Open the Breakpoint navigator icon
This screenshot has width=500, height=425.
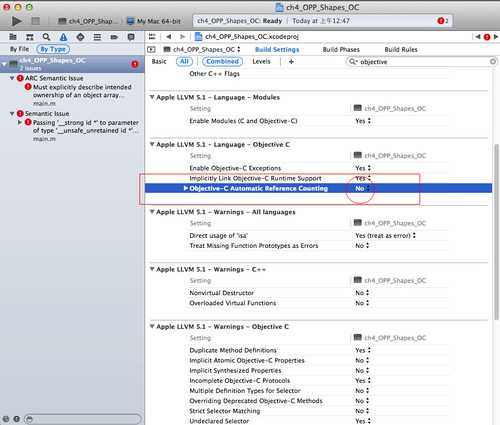(x=114, y=37)
